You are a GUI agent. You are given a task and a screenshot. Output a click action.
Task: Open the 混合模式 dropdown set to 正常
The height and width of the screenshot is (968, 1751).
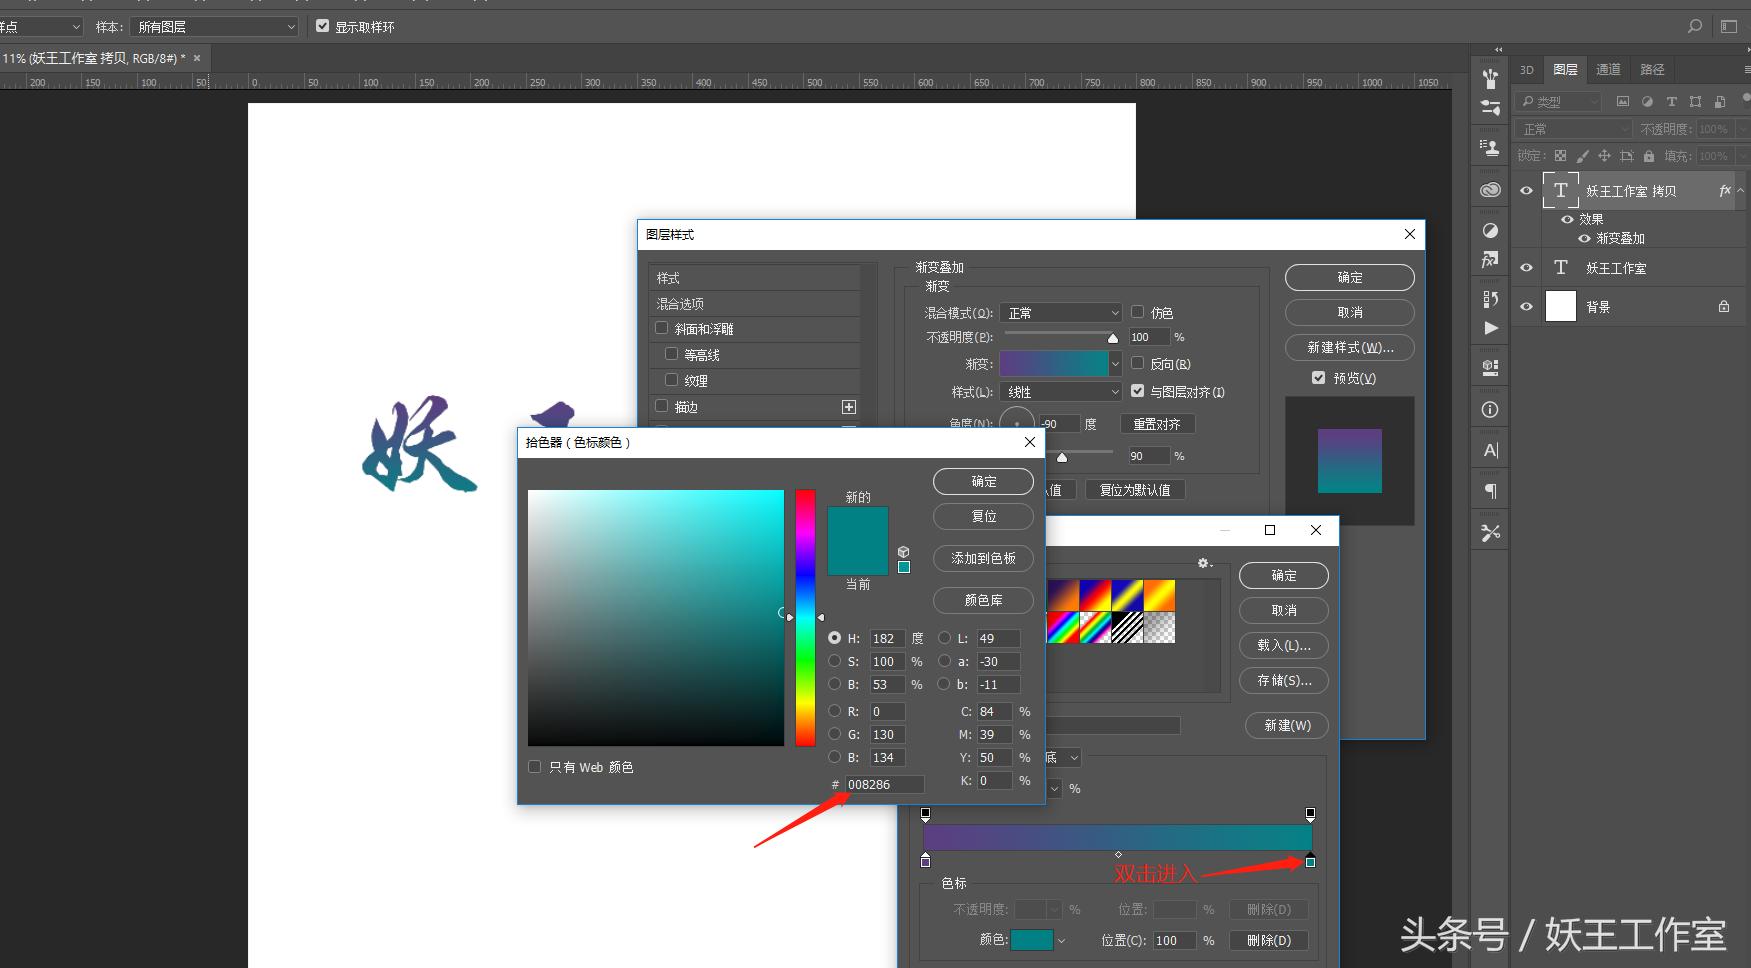click(x=1061, y=313)
